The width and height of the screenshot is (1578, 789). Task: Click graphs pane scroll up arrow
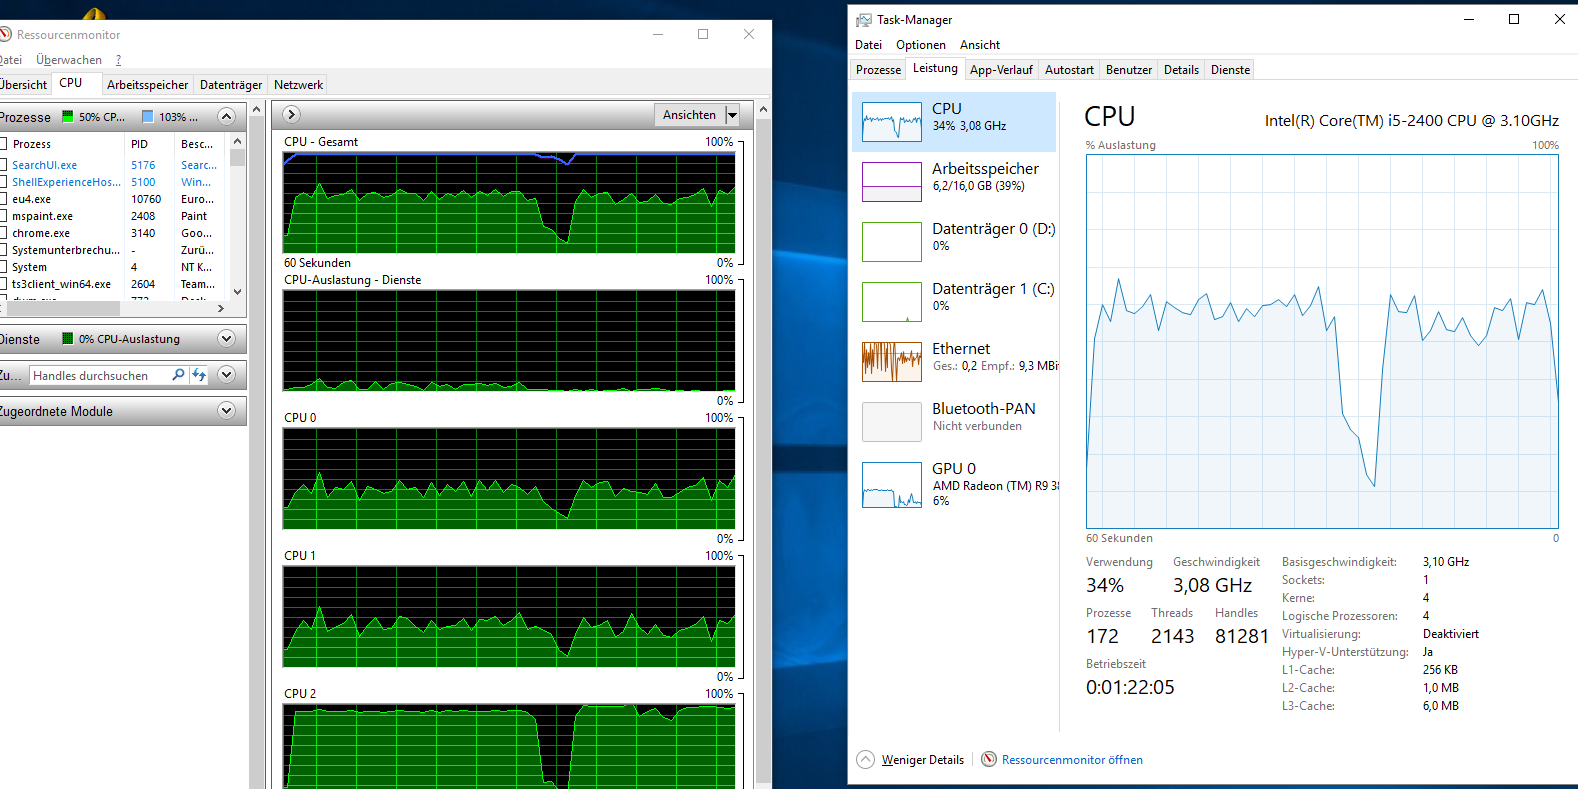click(764, 109)
